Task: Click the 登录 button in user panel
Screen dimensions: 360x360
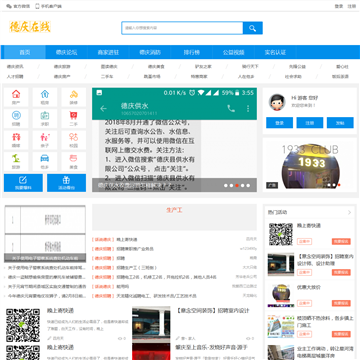Action: (279, 123)
